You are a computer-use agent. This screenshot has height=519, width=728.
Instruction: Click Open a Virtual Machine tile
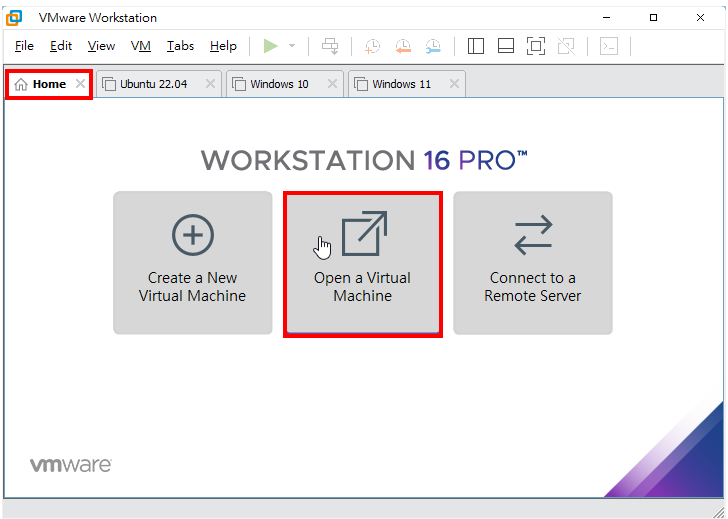point(363,264)
